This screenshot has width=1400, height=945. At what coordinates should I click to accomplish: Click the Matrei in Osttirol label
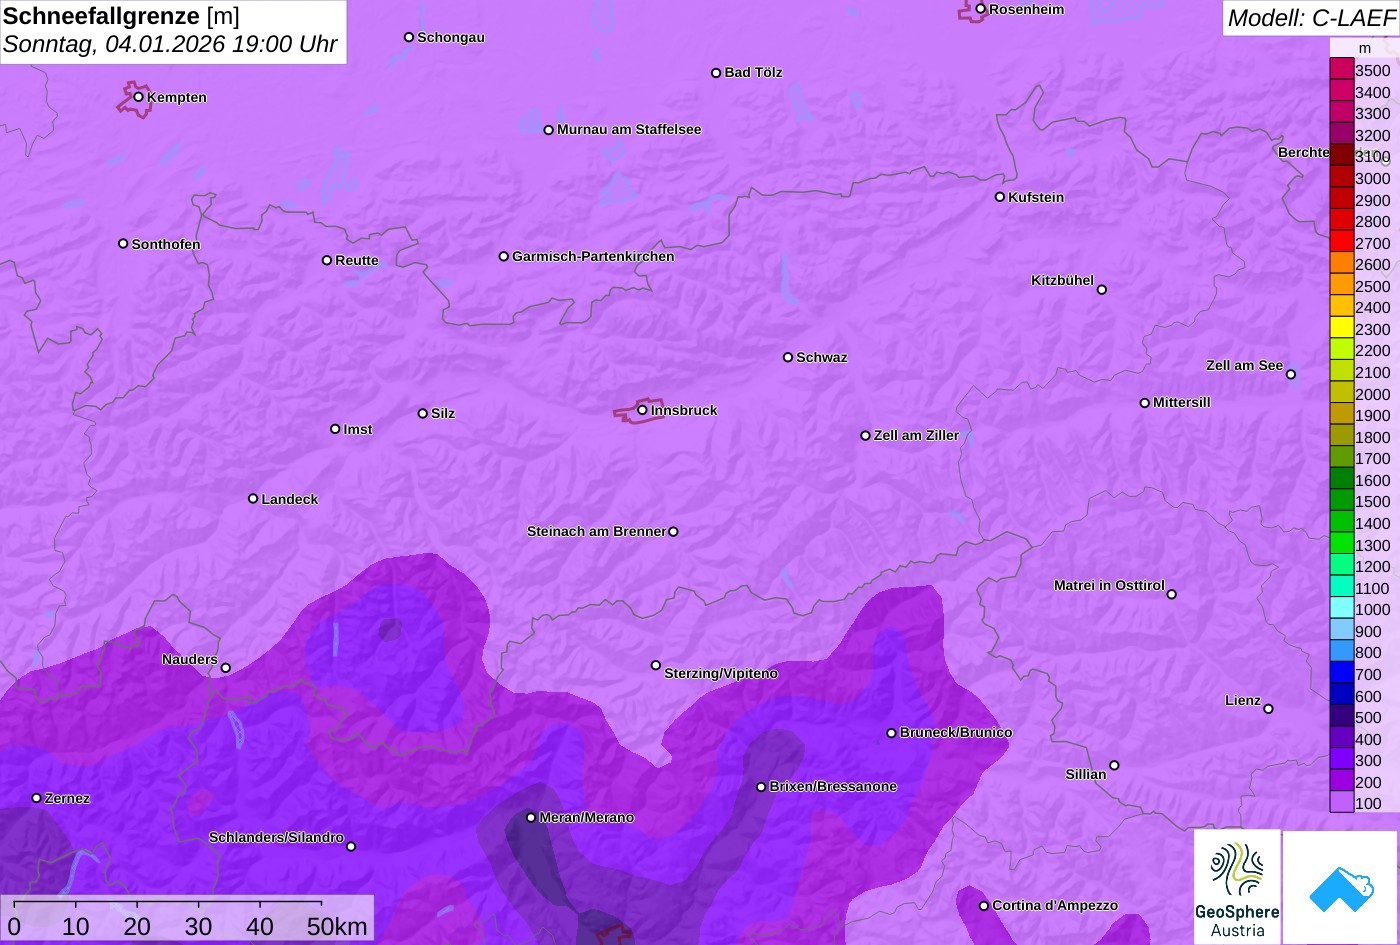[x=1109, y=585]
